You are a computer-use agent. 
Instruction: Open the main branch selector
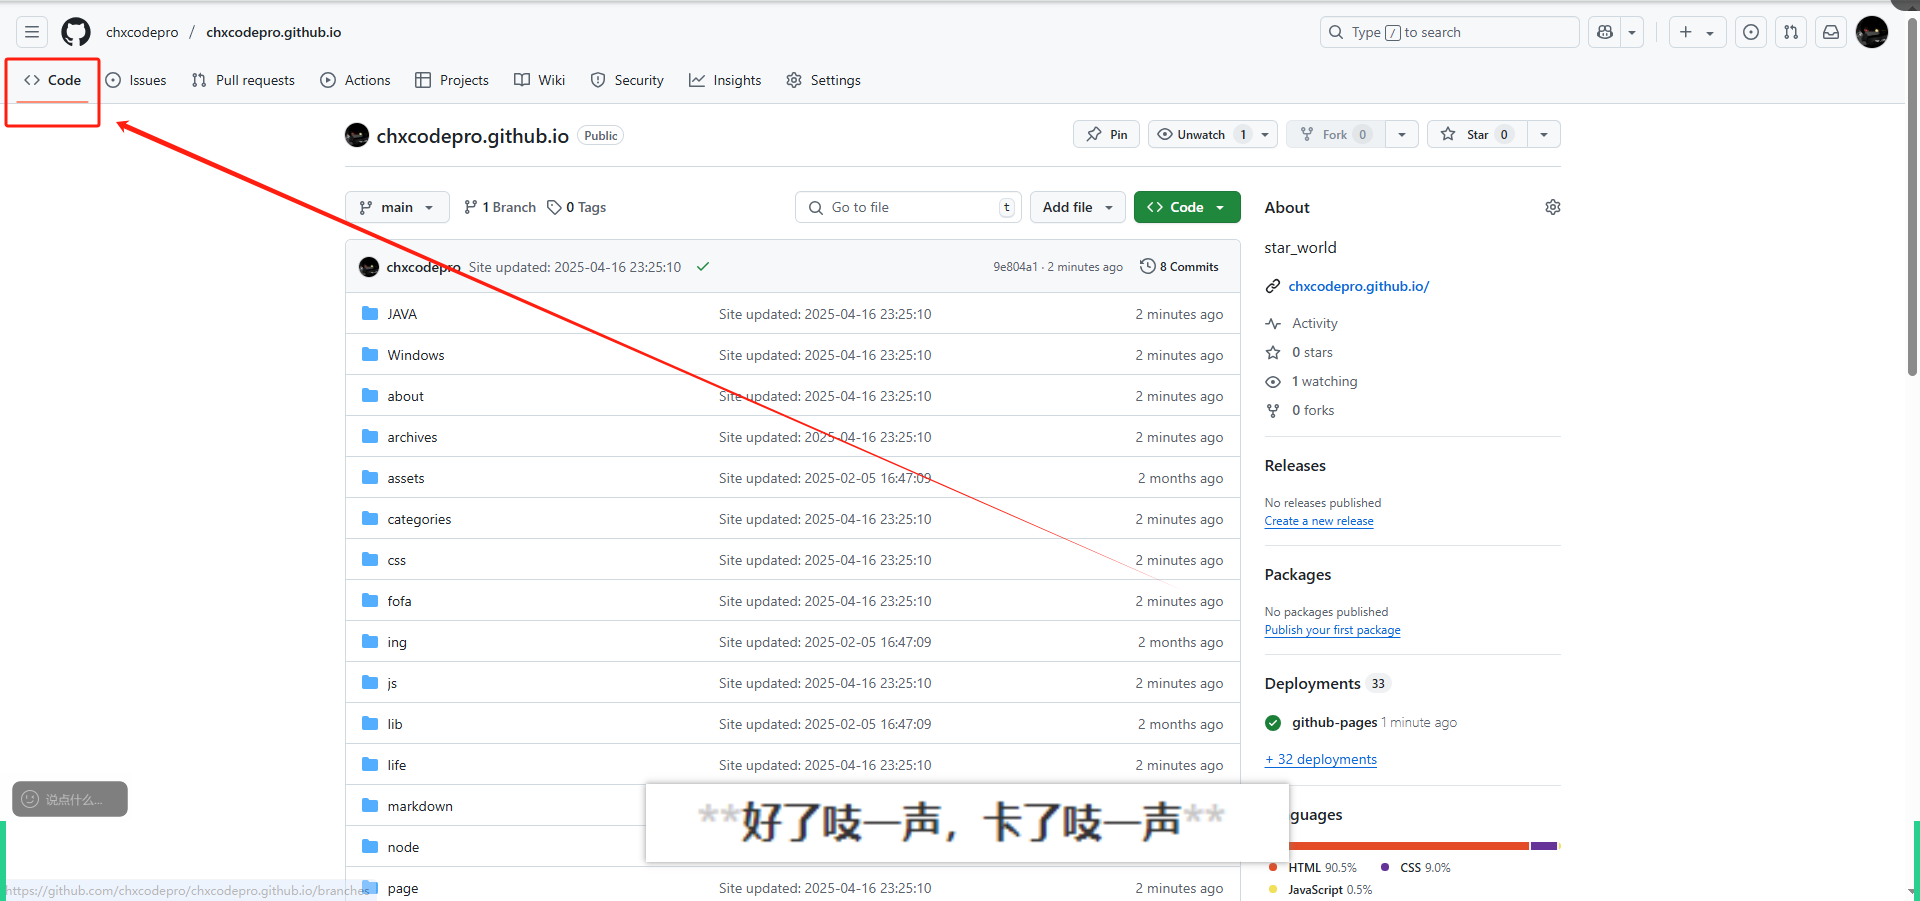397,207
